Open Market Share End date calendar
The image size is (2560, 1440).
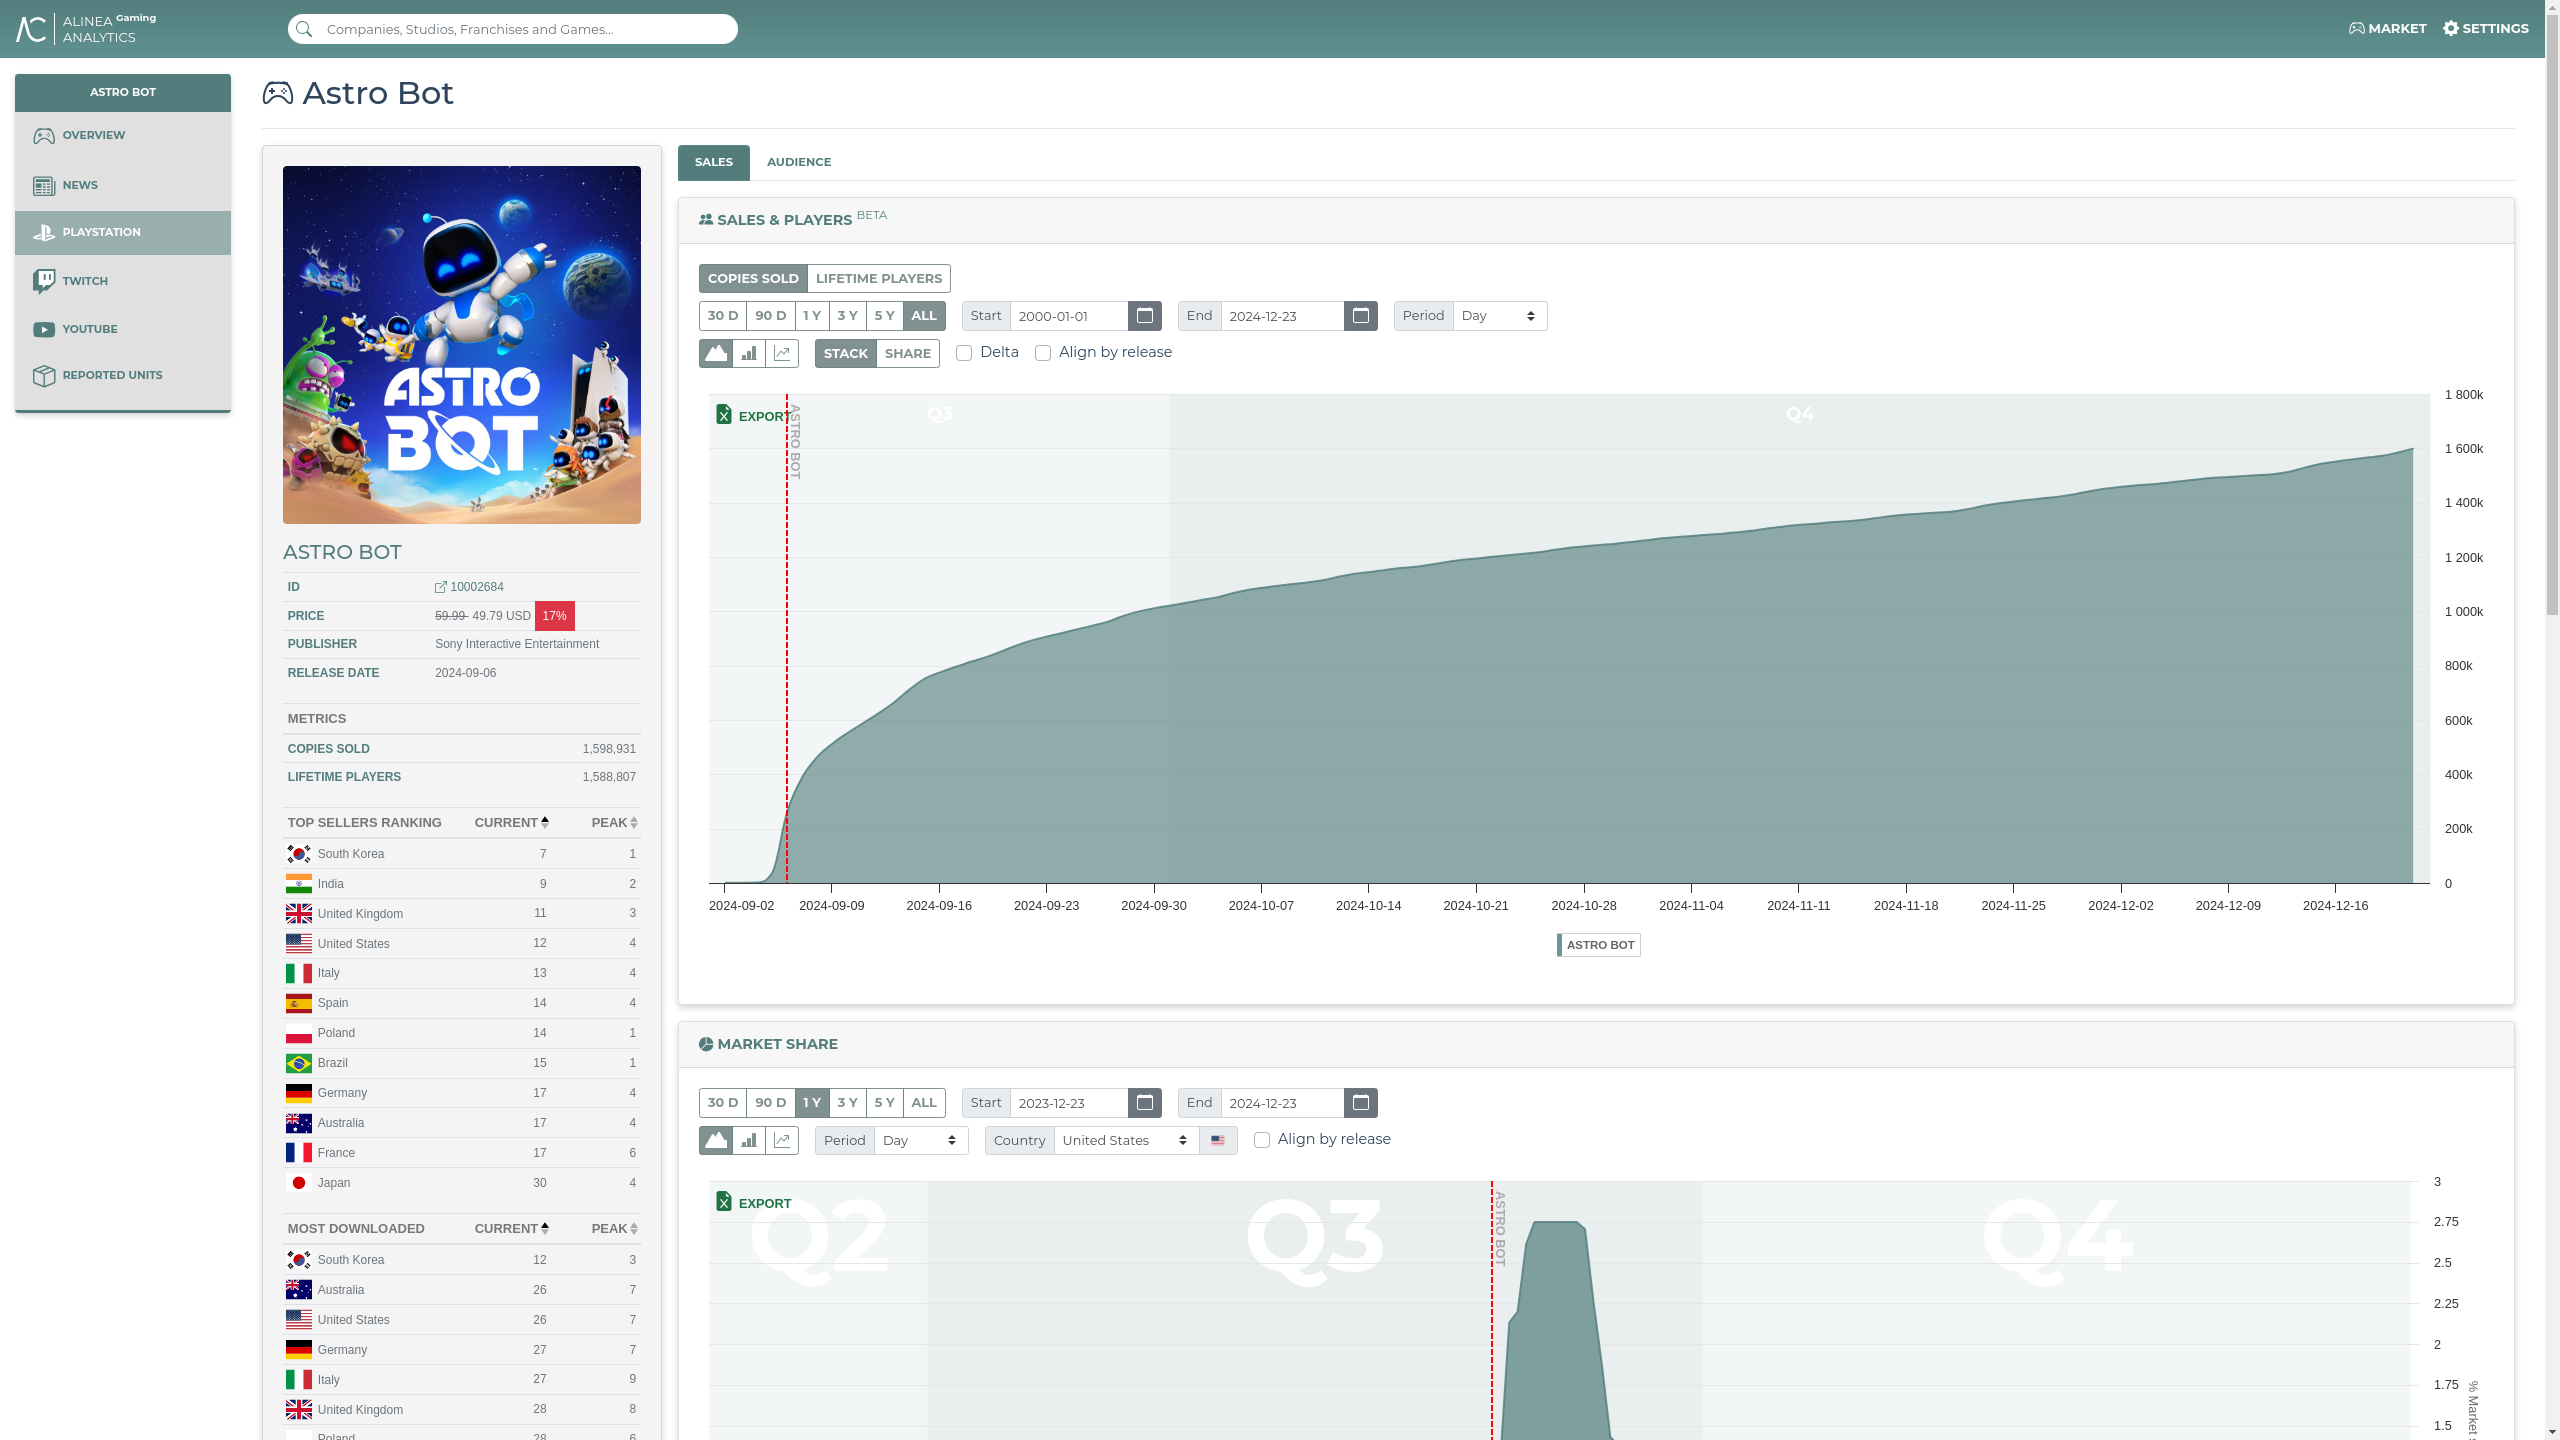(1361, 1103)
